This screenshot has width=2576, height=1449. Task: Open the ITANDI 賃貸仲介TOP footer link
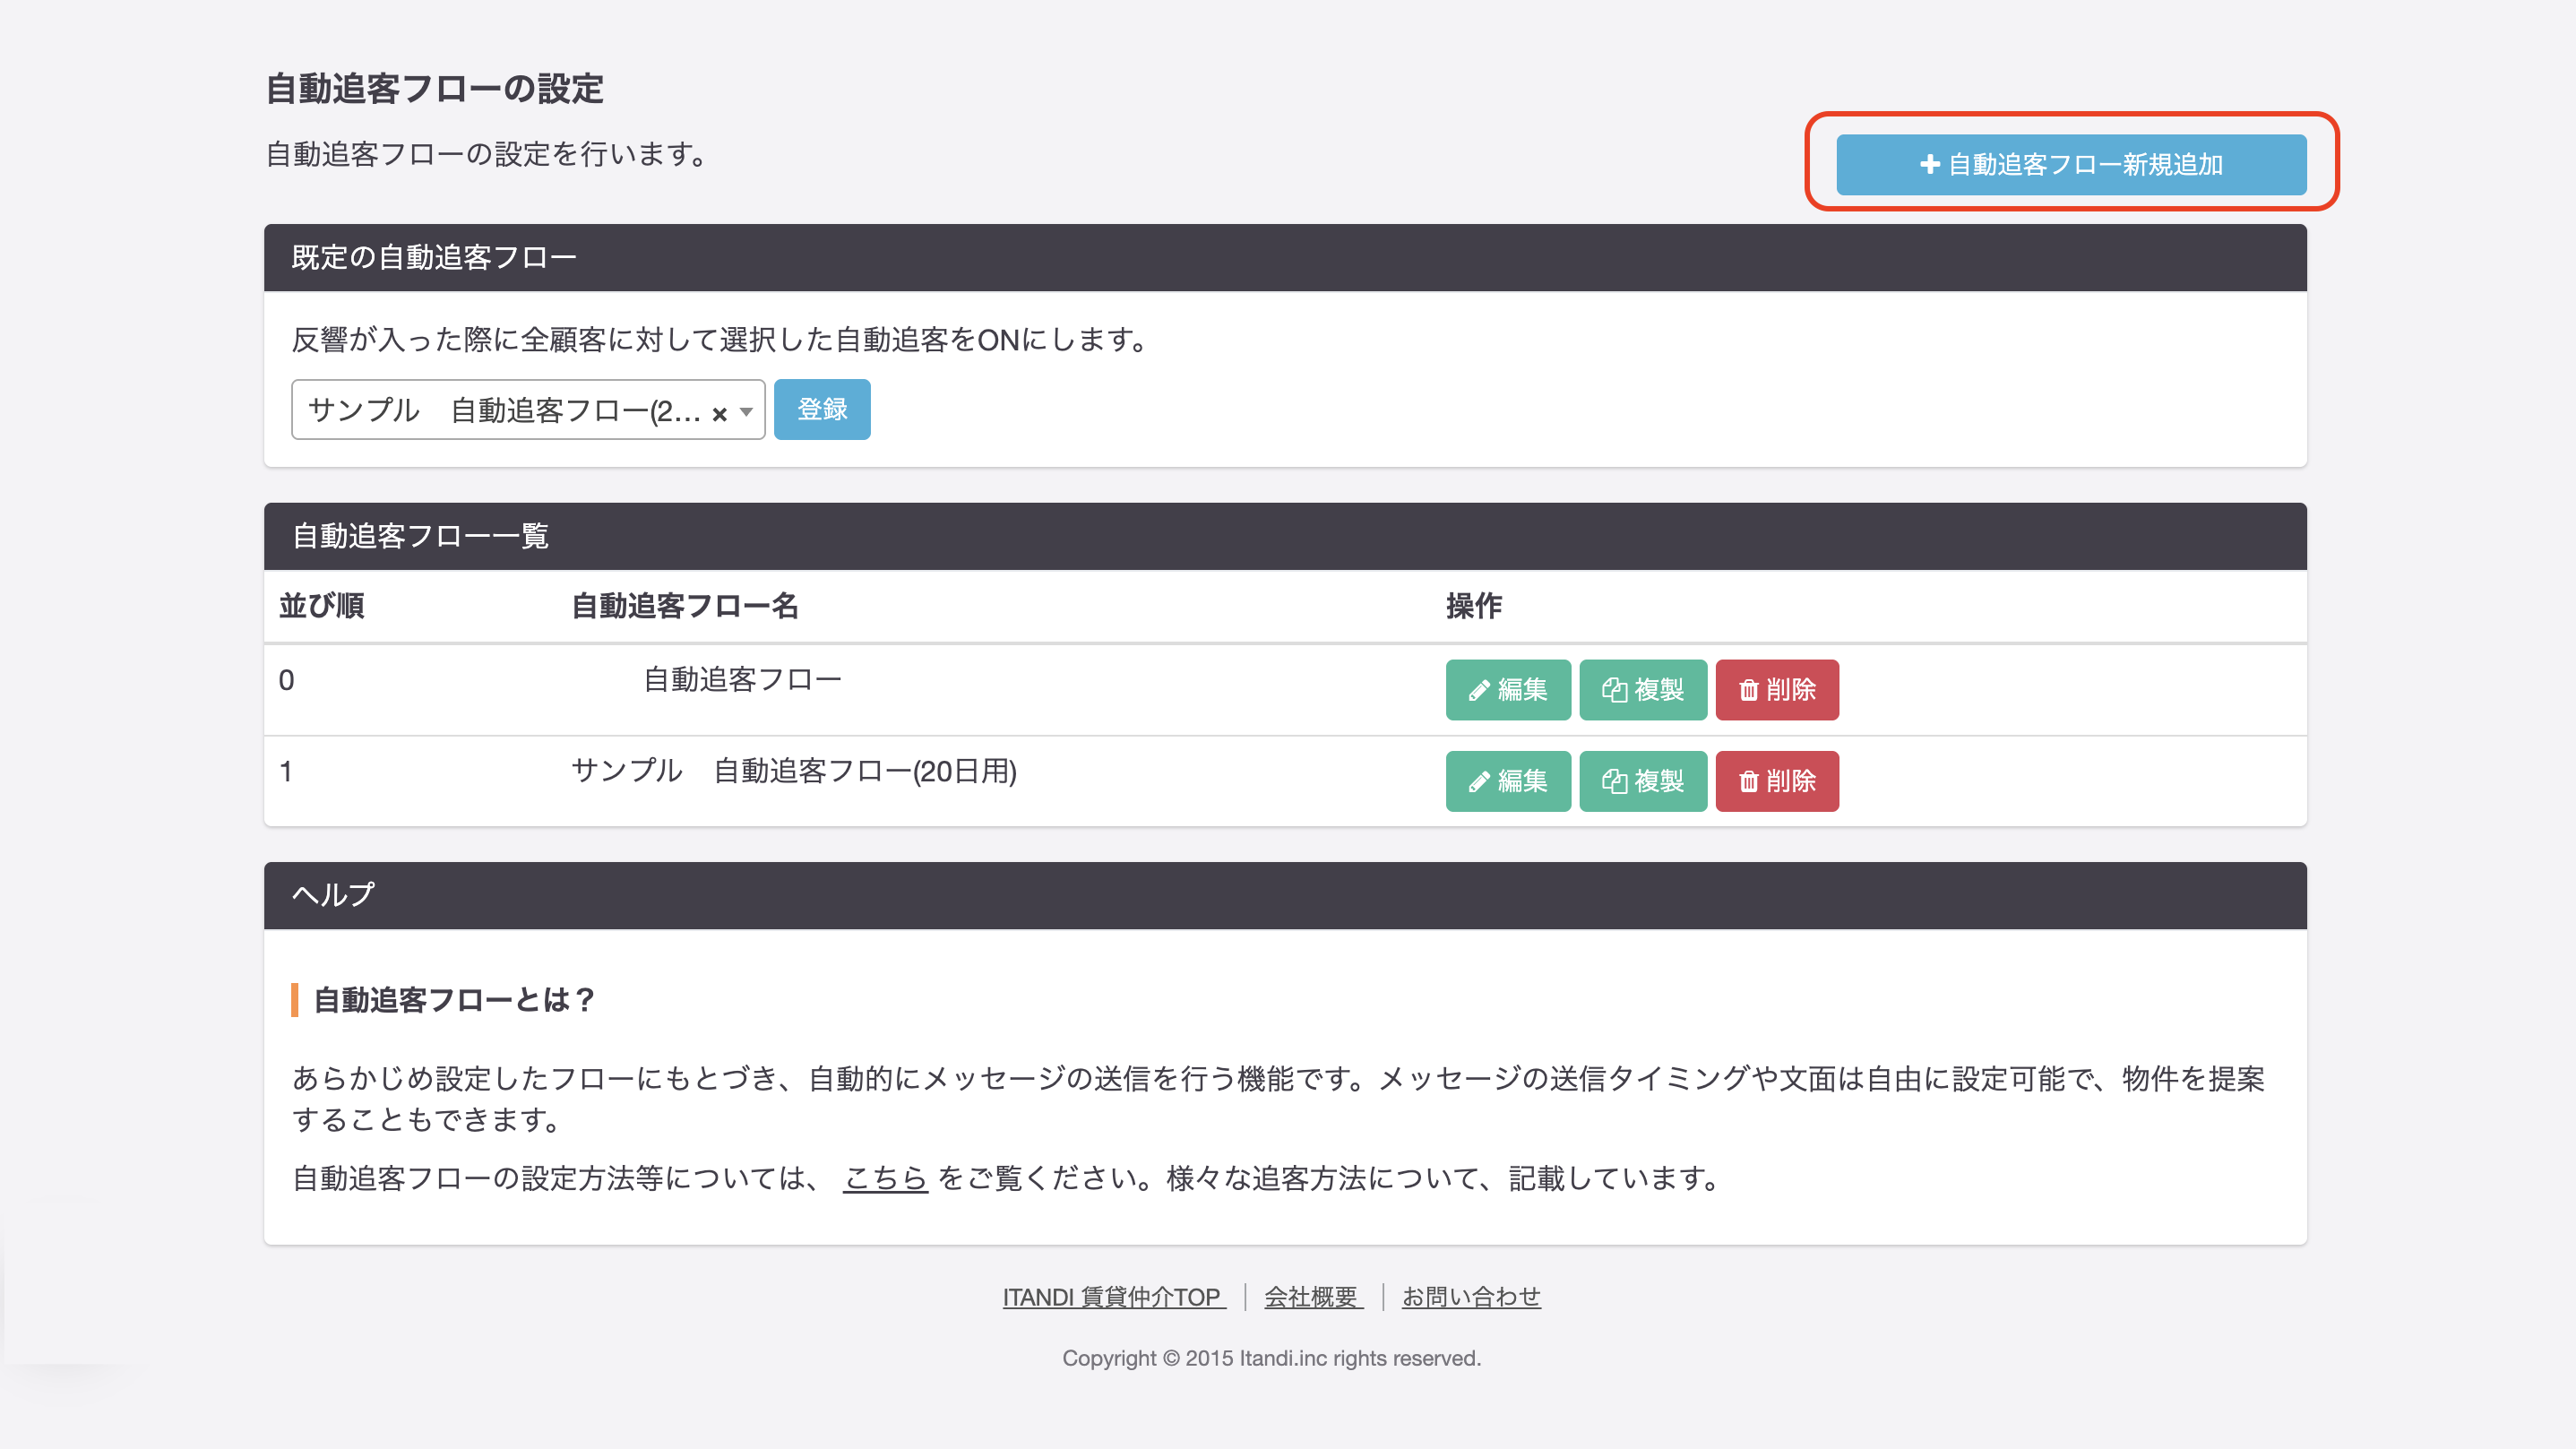1113,1297
